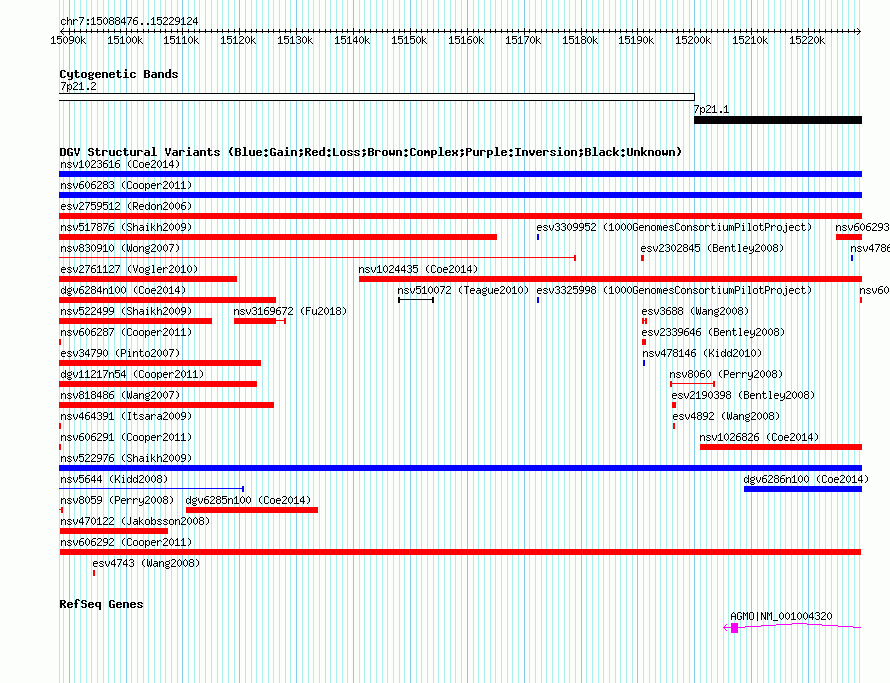The width and height of the screenshot is (890, 683).
Task: Click the nsv830910 (Wong2007) variant label
Action: coord(120,248)
